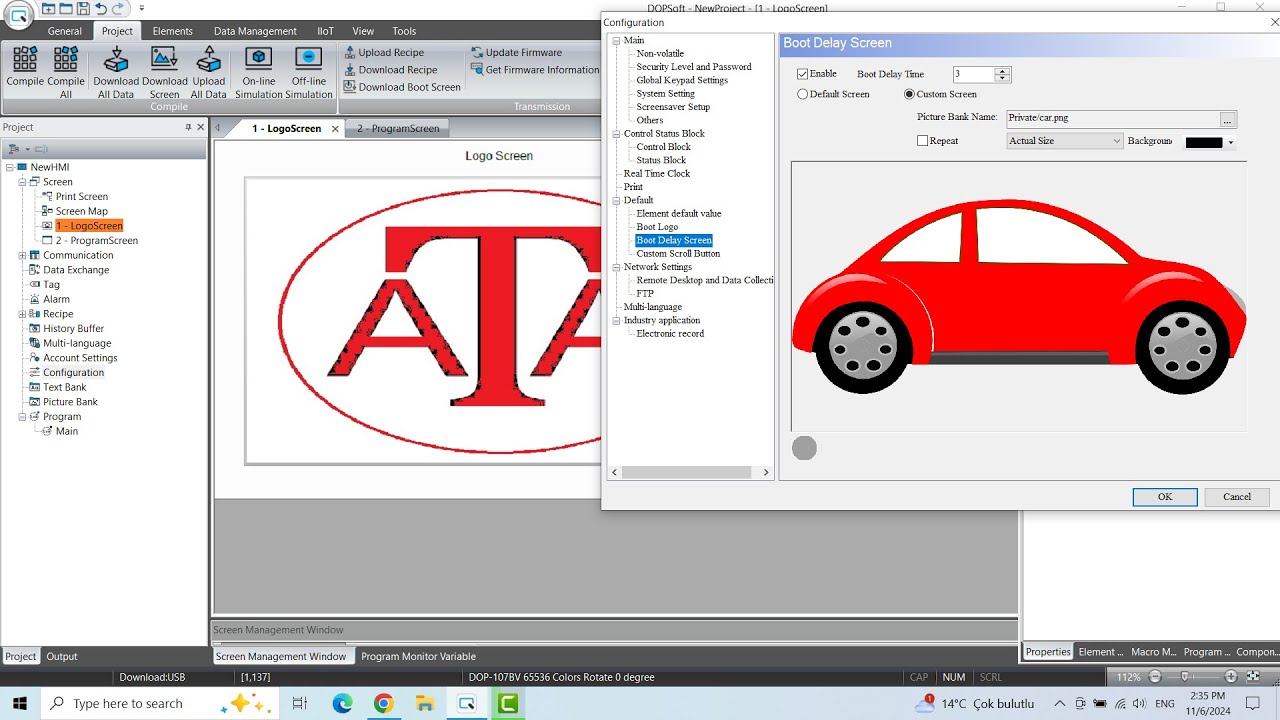Expand the Communication tree node
The height and width of the screenshot is (720, 1280).
point(22,255)
